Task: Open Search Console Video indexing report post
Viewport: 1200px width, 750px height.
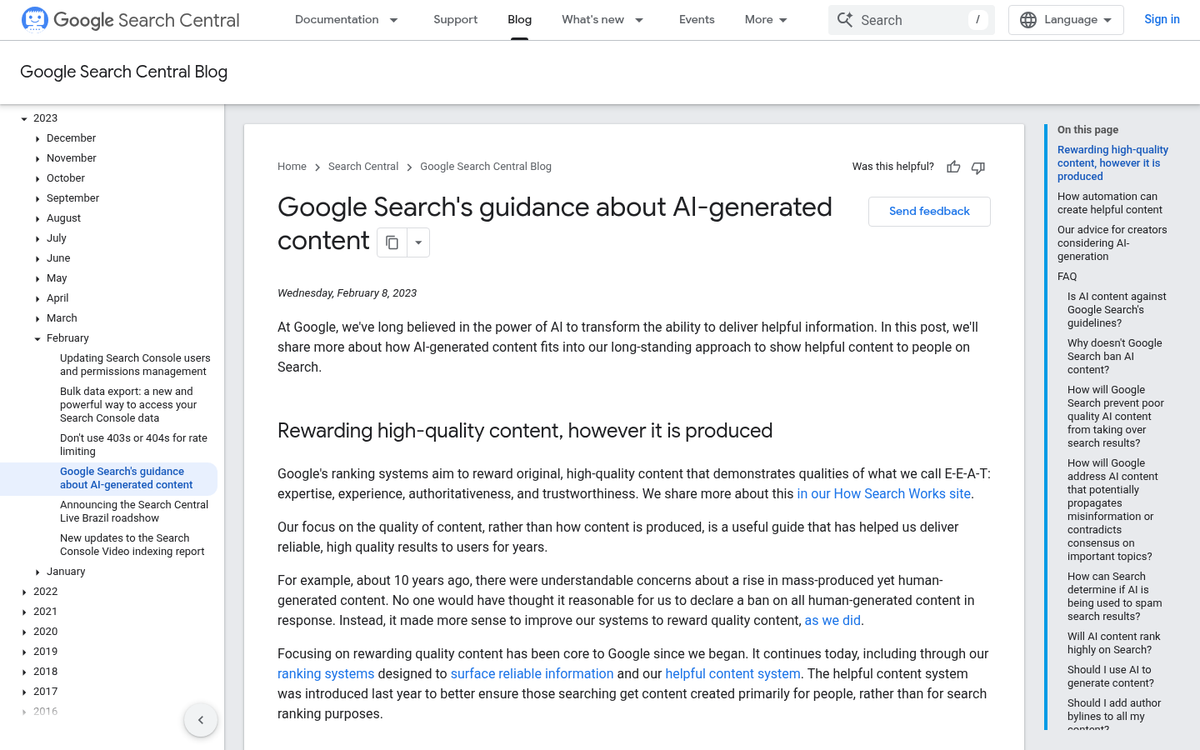Action: (x=132, y=545)
